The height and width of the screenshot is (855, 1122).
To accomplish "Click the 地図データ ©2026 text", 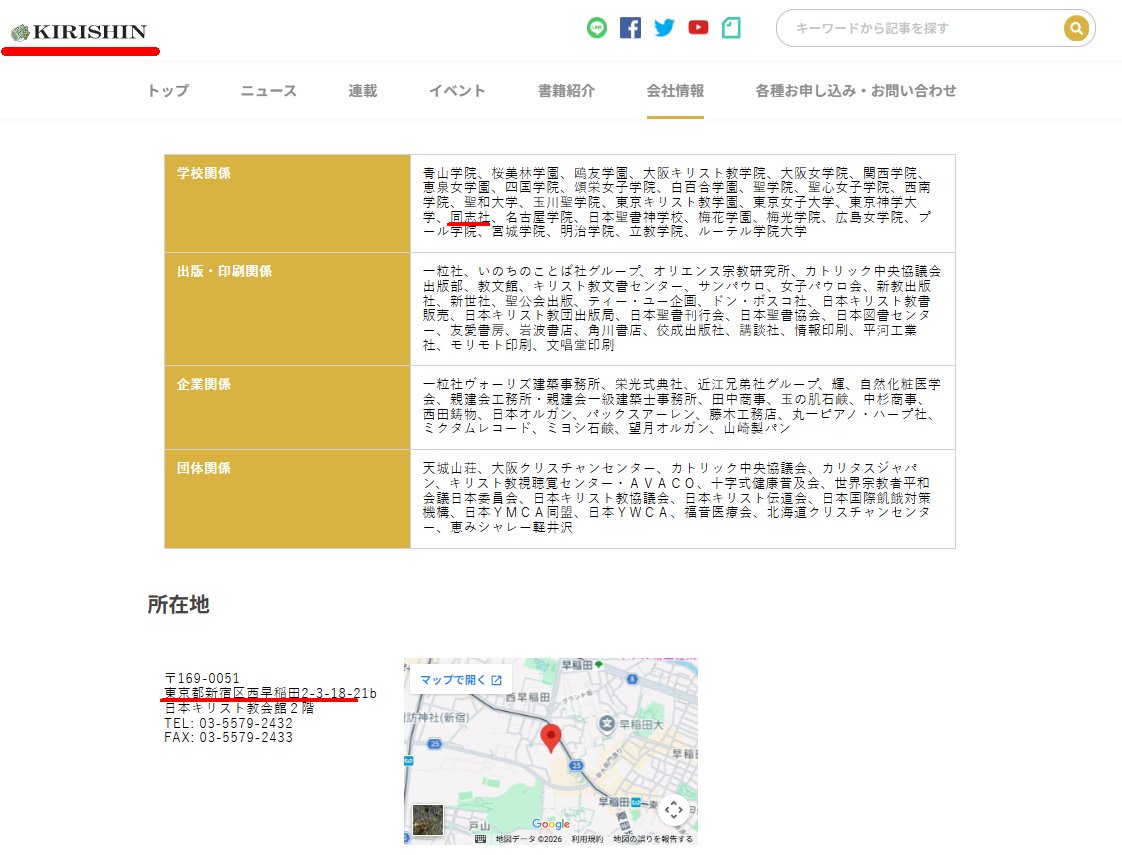I will tap(529, 839).
